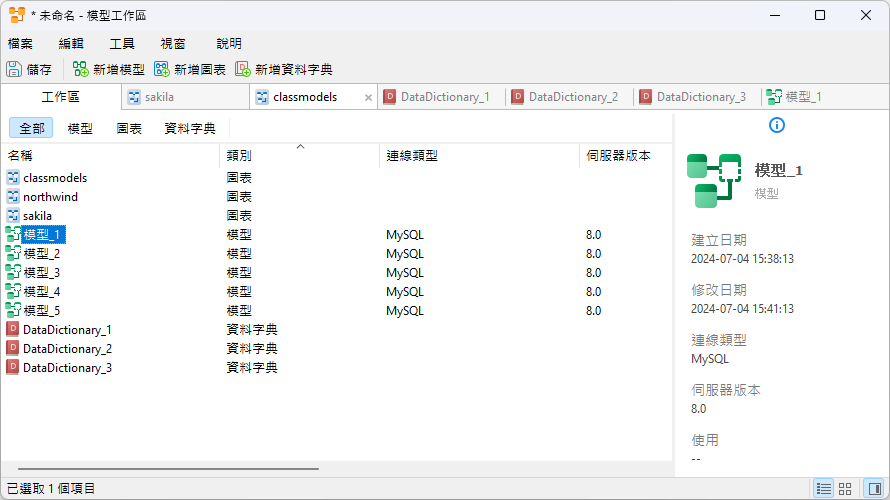
Task: Select the northwind diagram icon in list
Action: tap(13, 197)
